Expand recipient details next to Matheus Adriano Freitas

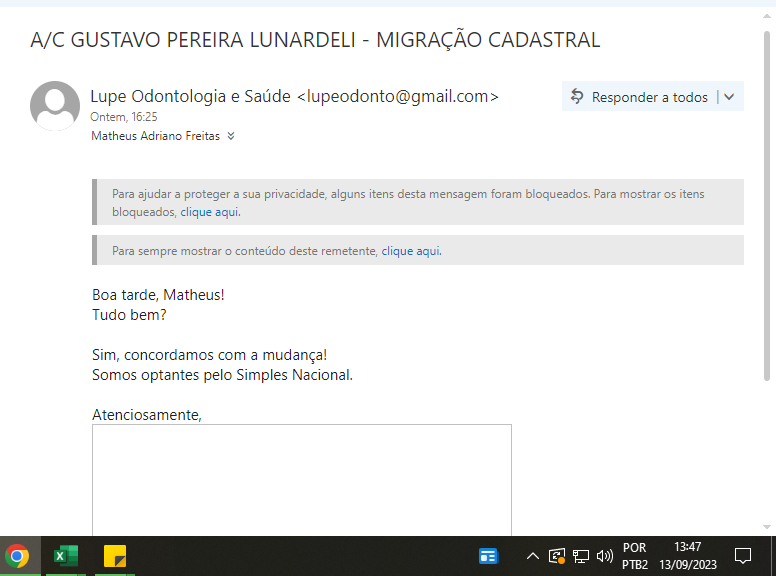(x=231, y=136)
